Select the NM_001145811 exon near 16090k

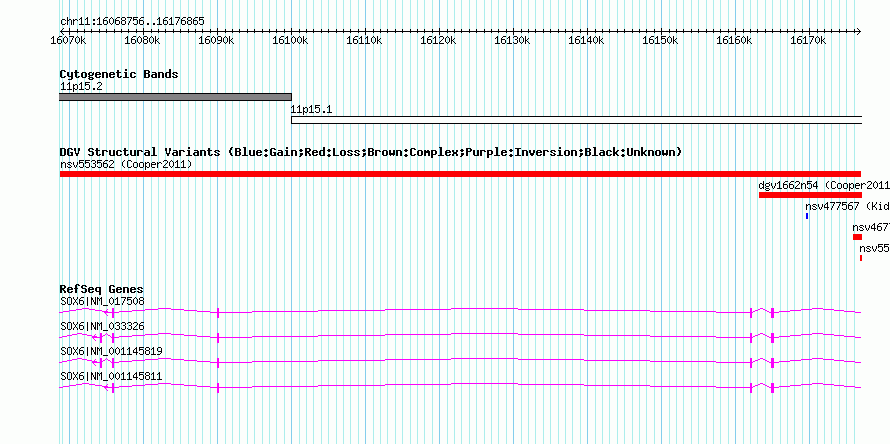218,387
